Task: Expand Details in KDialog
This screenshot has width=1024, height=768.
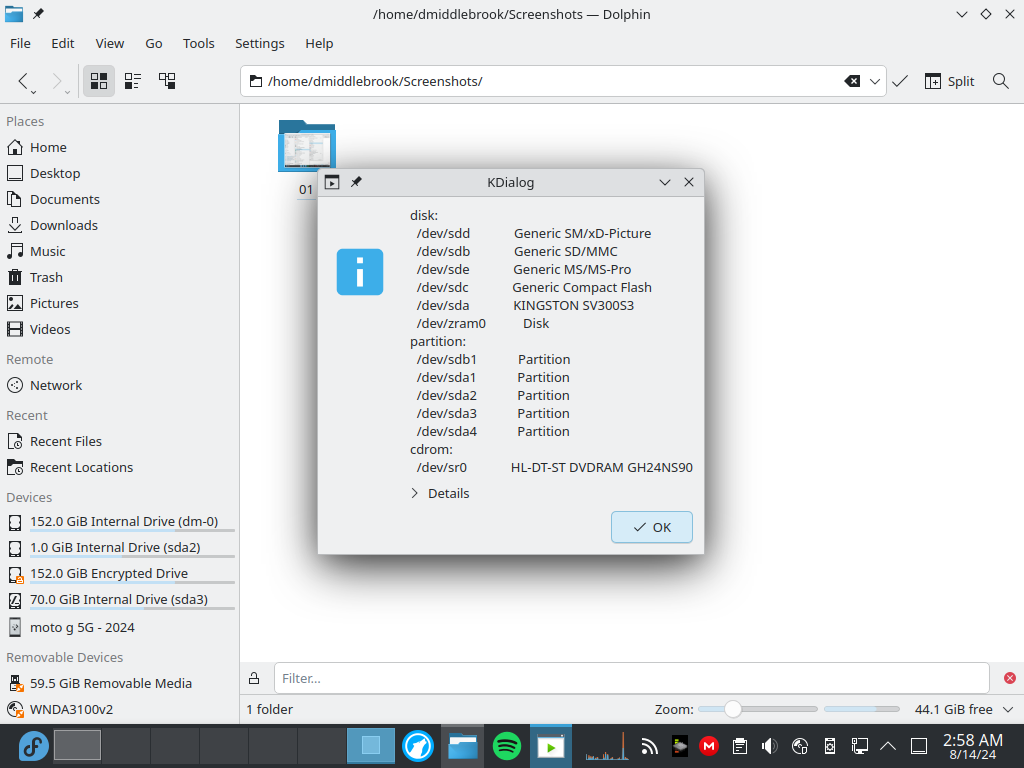Action: [440, 494]
